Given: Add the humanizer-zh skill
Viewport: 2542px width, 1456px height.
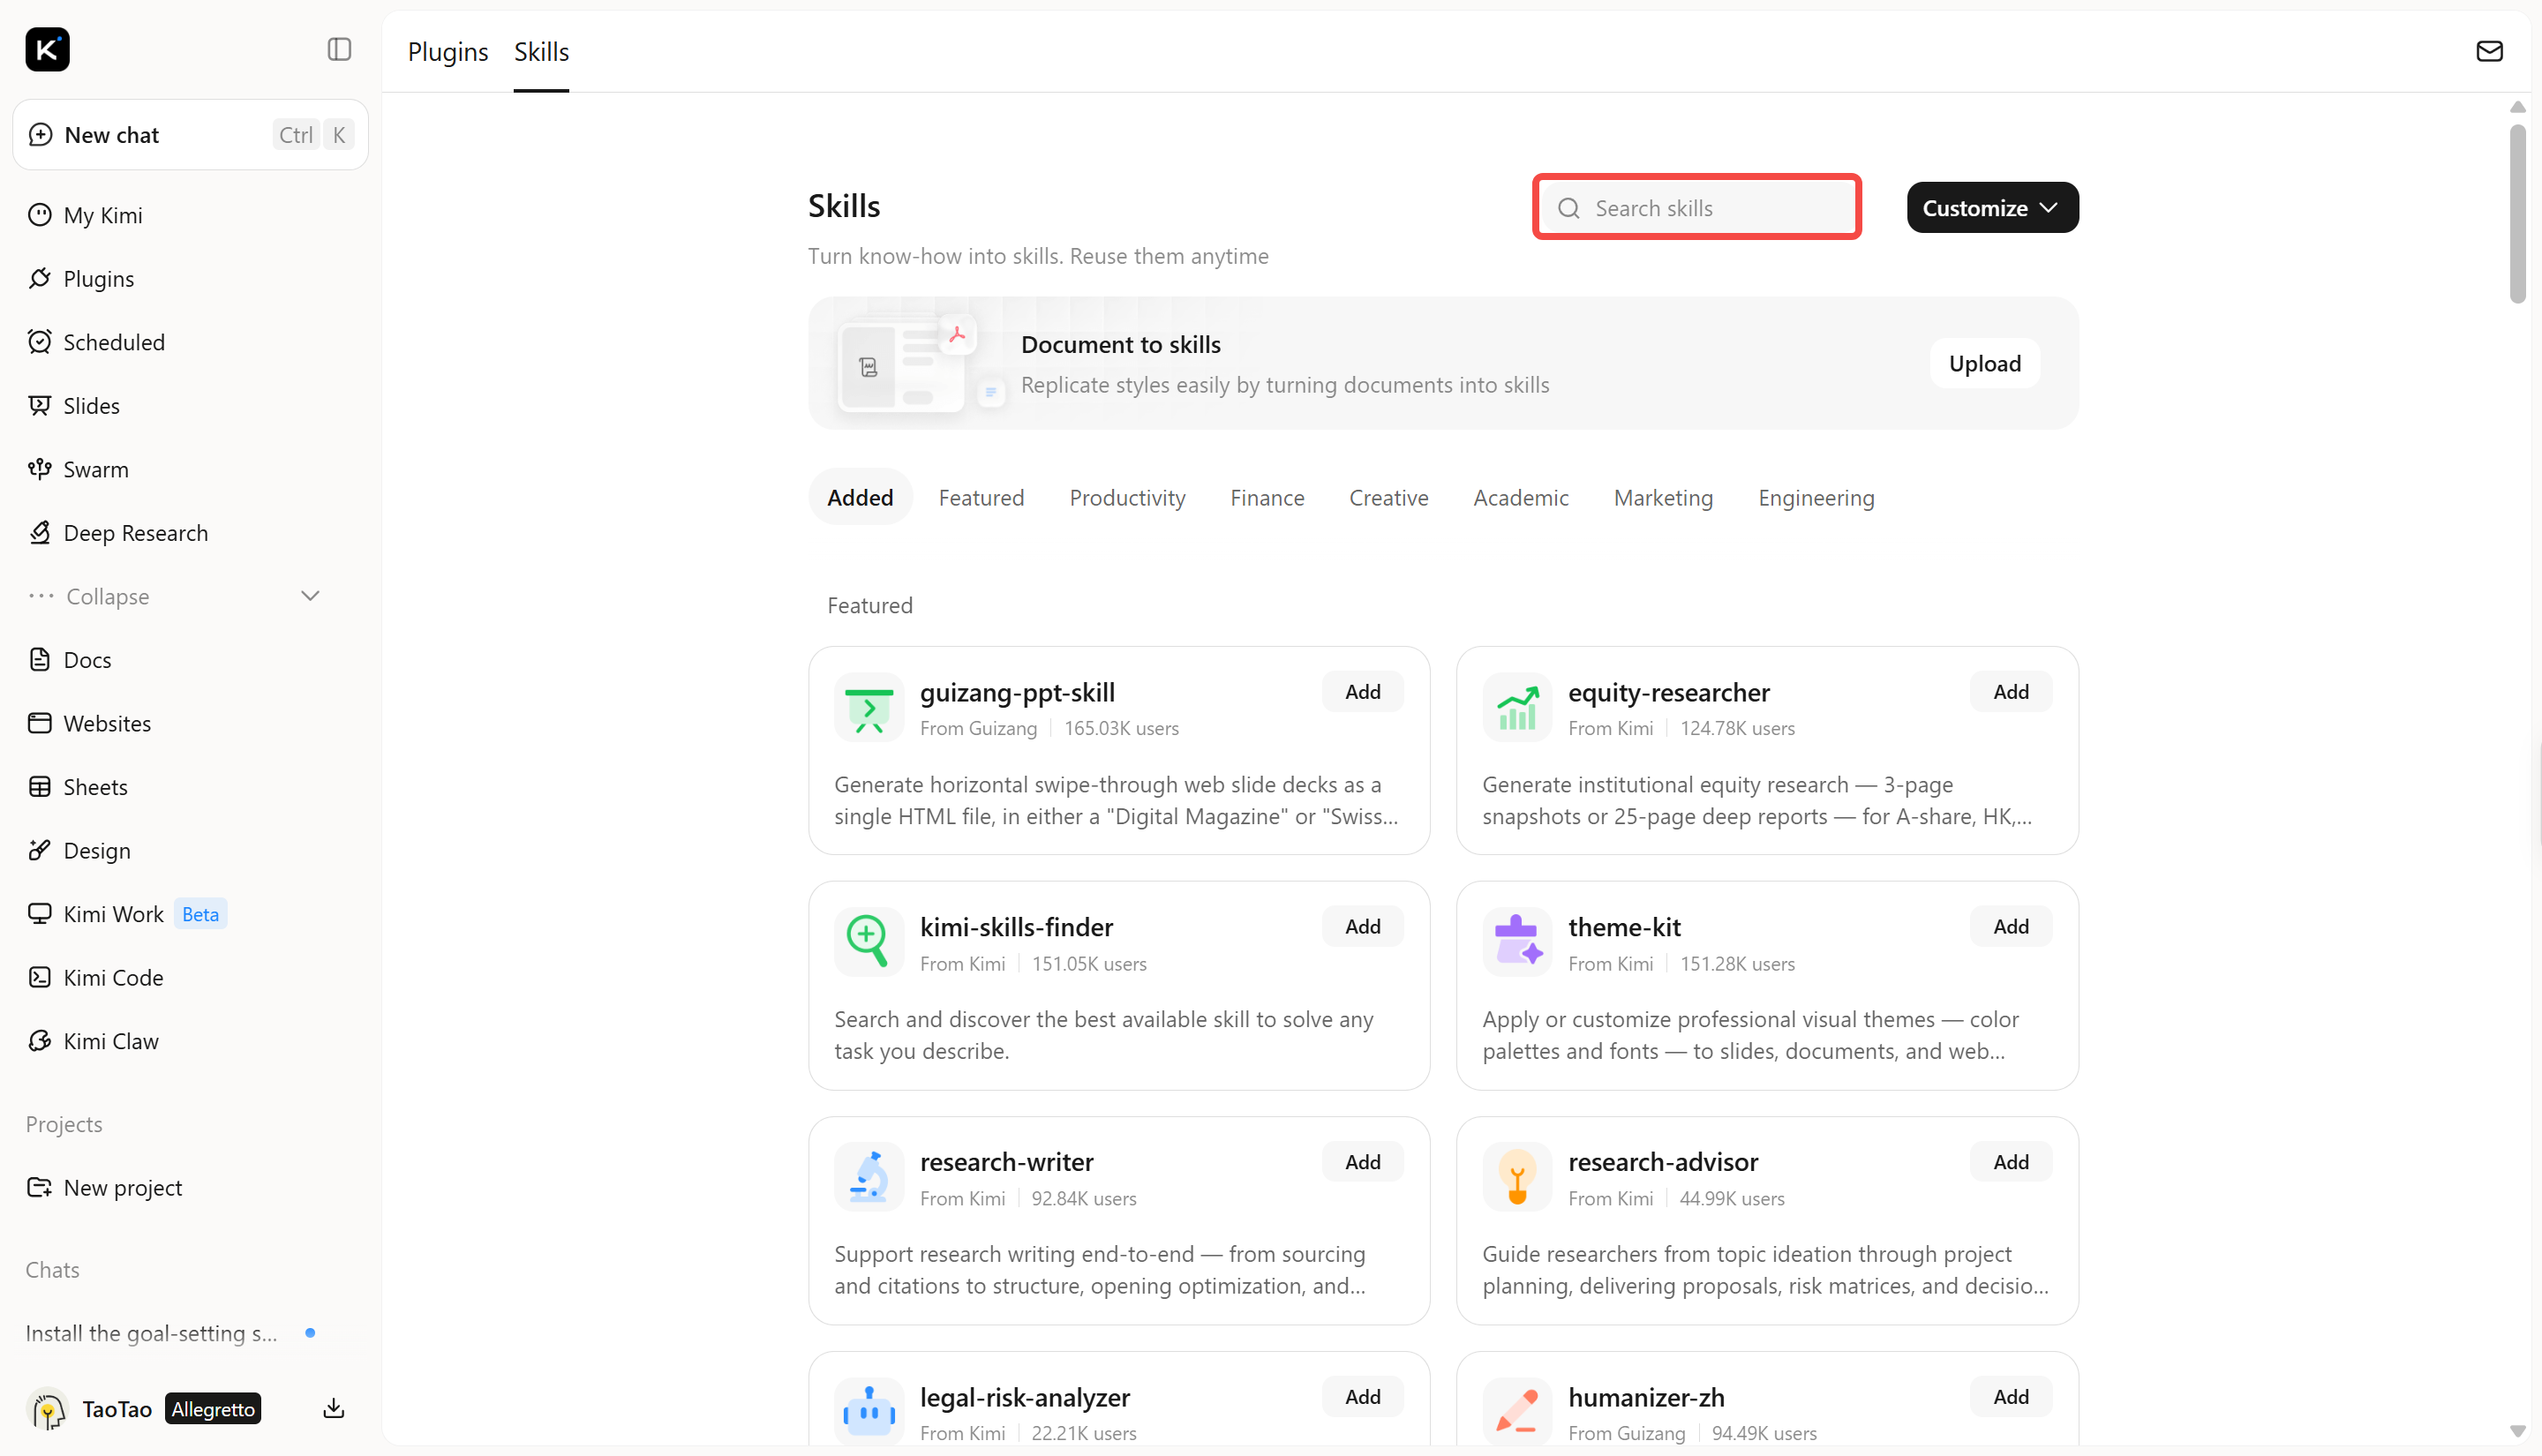Looking at the screenshot, I should (x=2010, y=1397).
